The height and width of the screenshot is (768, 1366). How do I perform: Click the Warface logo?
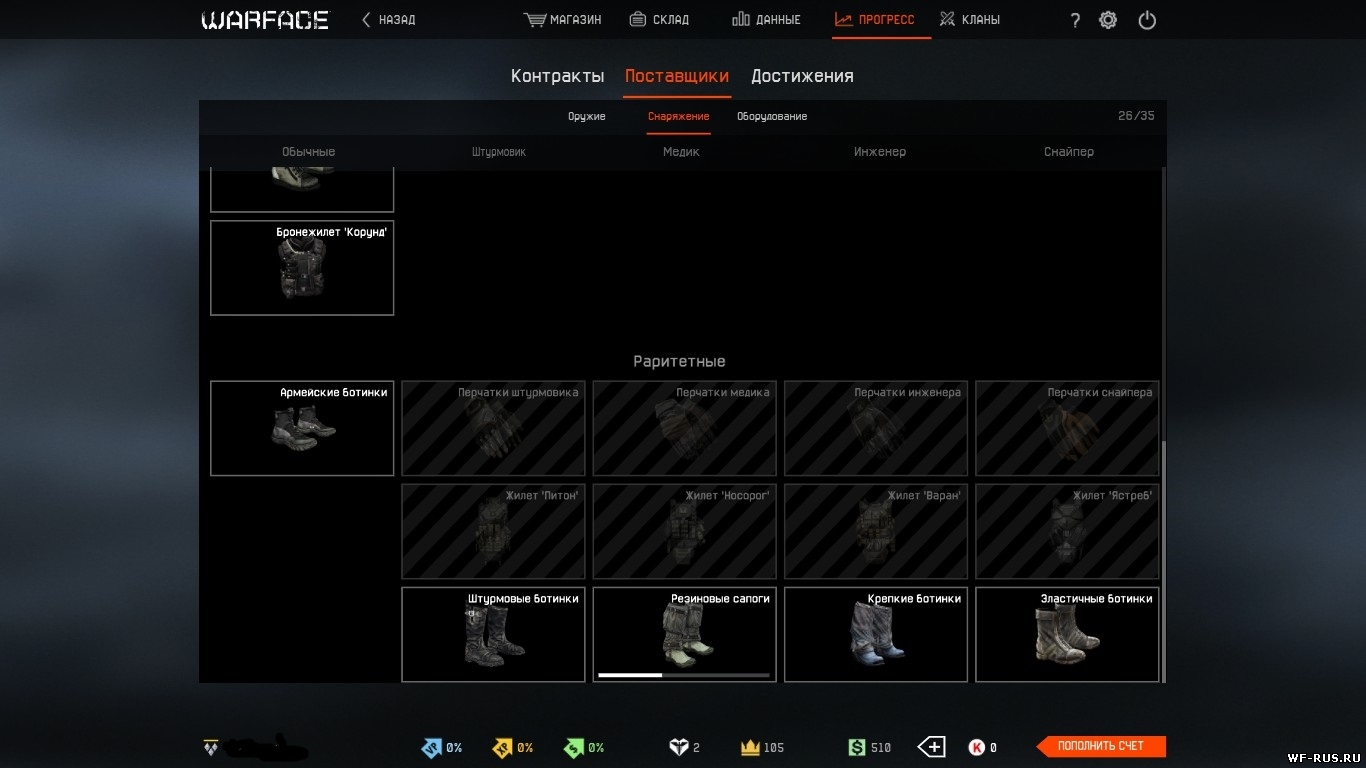(x=265, y=20)
